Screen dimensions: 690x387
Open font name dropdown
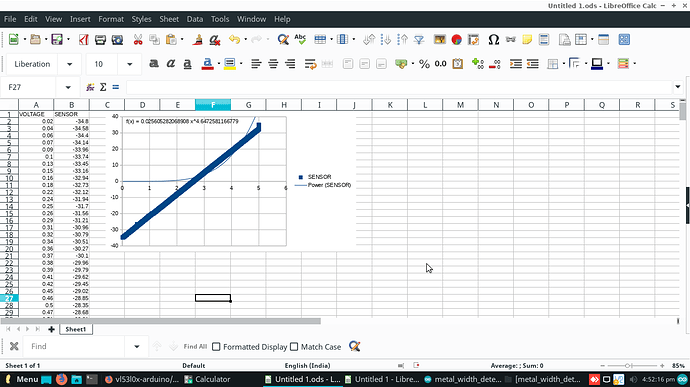[70, 64]
